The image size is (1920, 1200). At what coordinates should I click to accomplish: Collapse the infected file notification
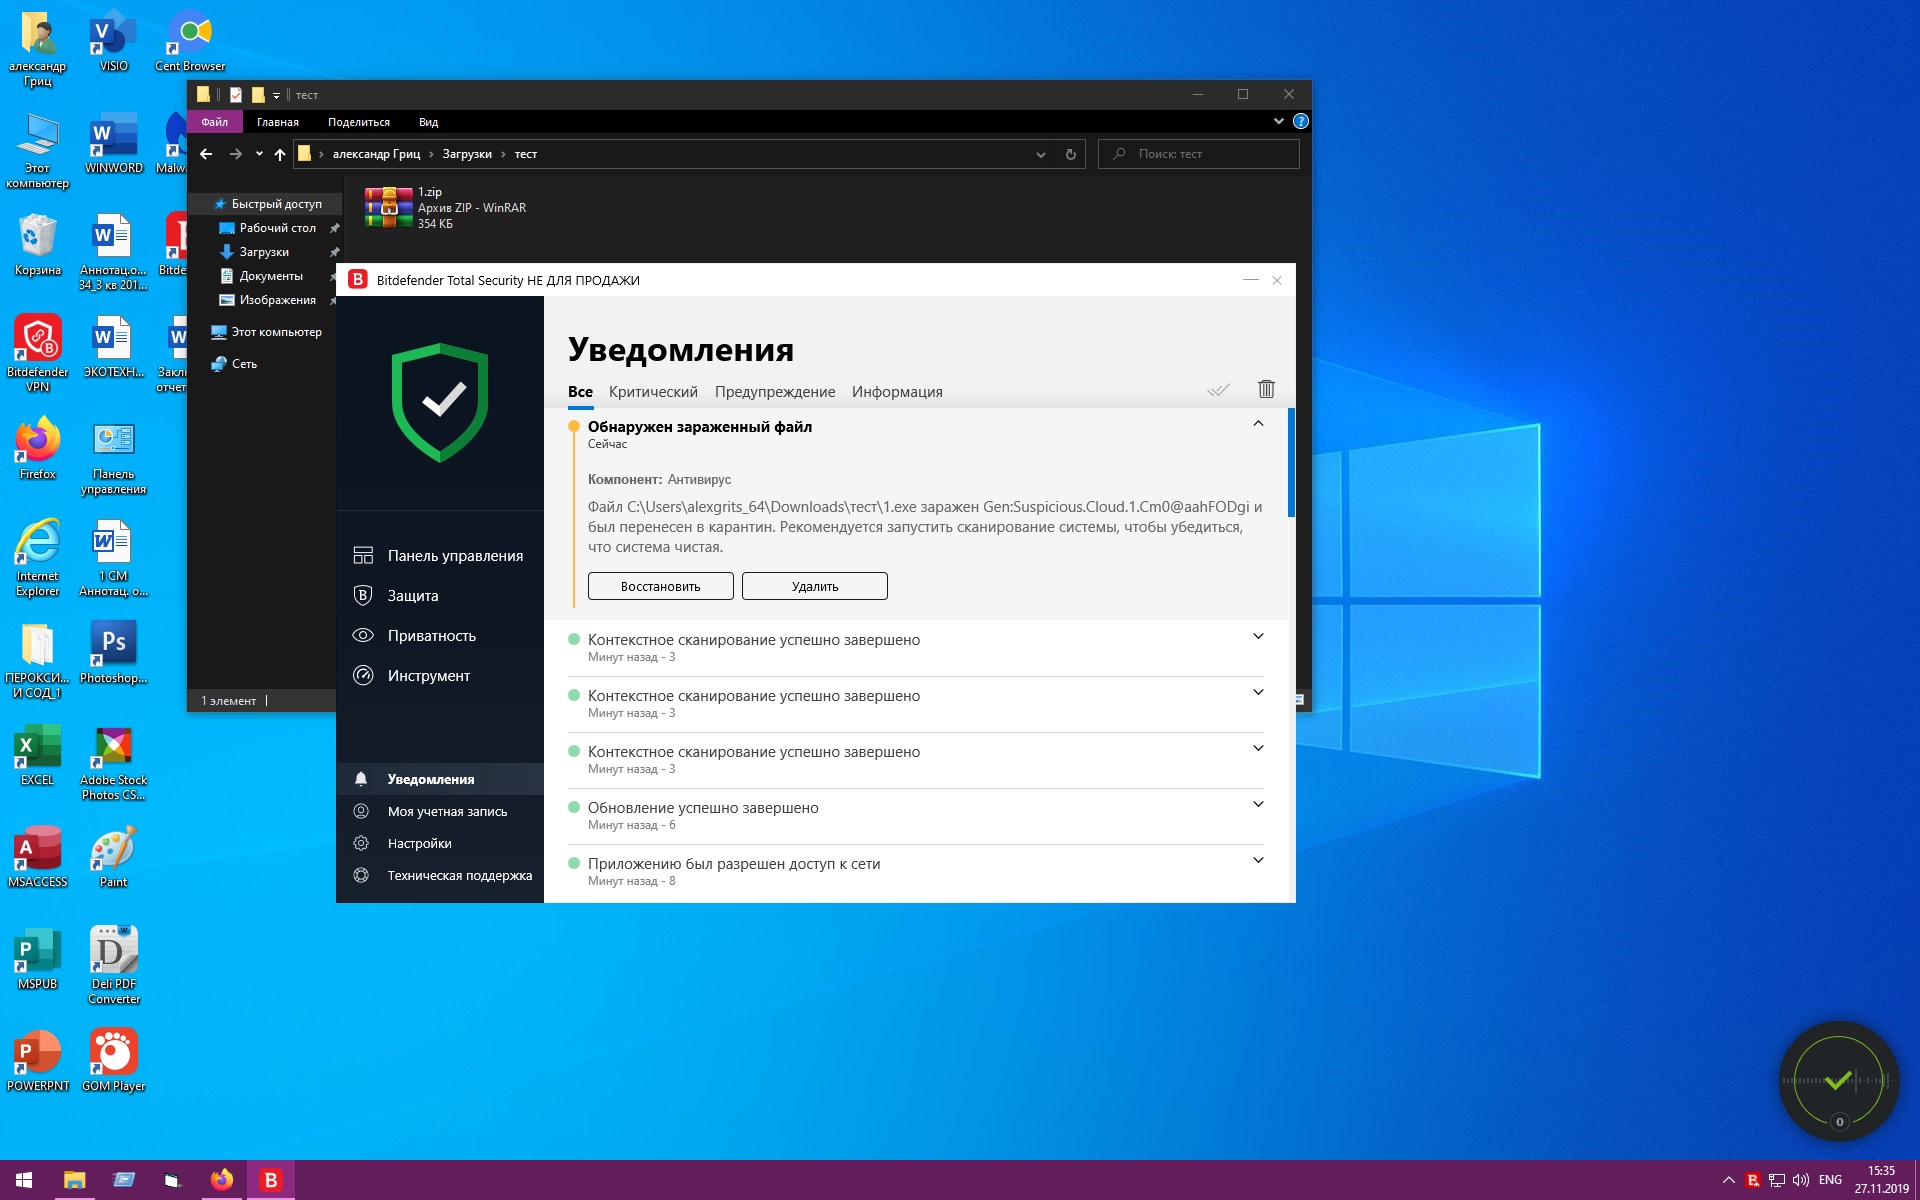pyautogui.click(x=1258, y=424)
